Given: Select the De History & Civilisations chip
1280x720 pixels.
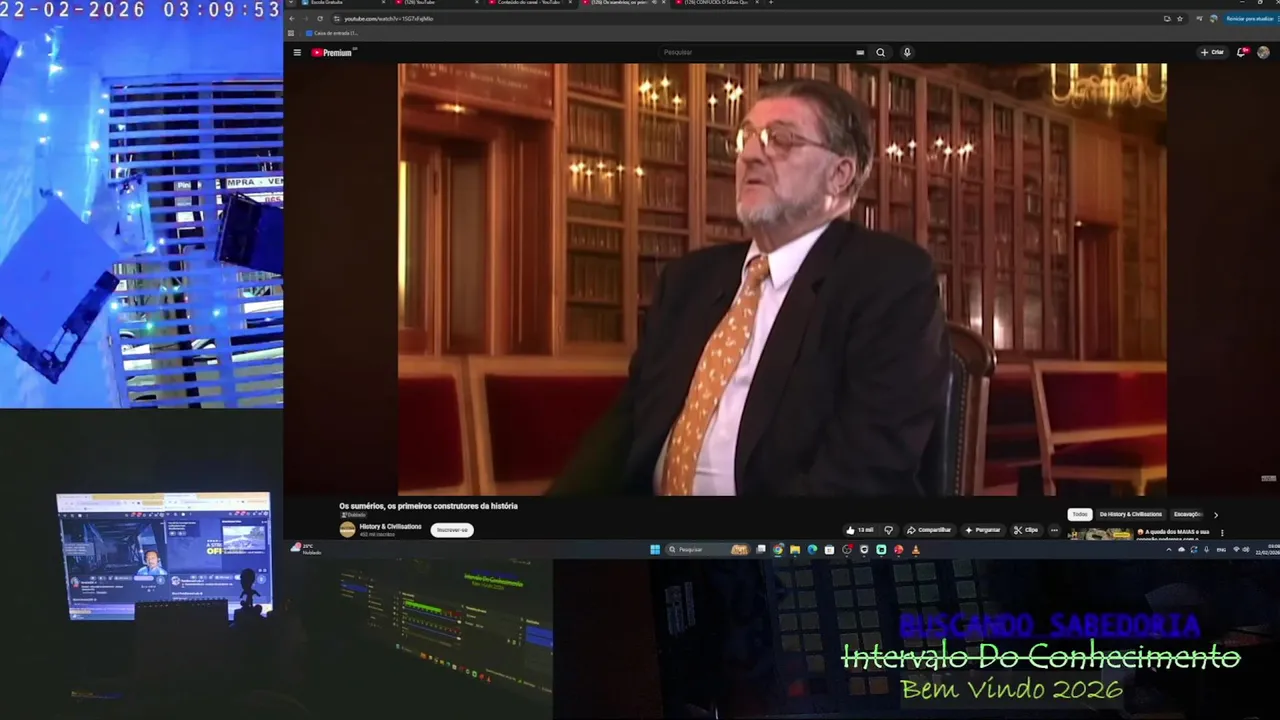Looking at the screenshot, I should pyautogui.click(x=1131, y=514).
